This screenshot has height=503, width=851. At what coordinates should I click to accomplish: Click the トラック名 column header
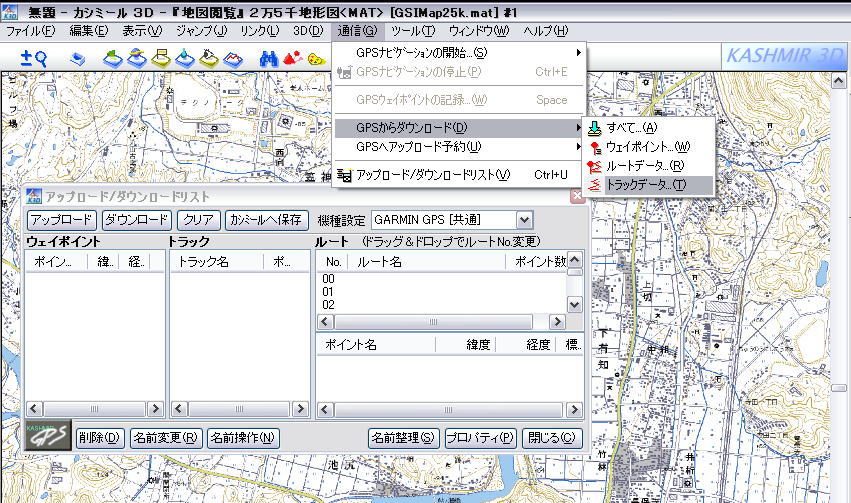217,262
